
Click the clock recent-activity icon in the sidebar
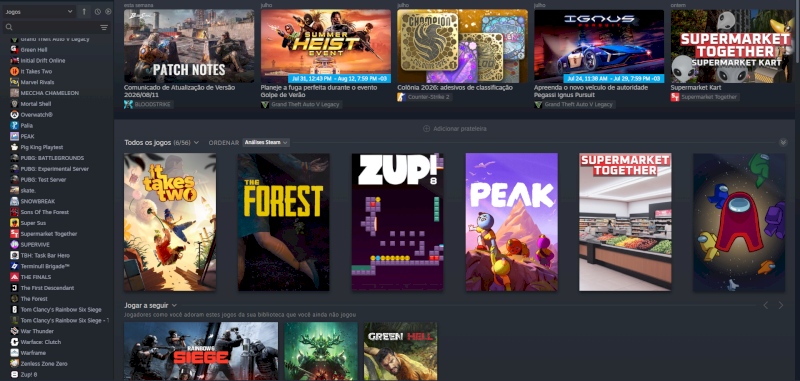tap(97, 11)
